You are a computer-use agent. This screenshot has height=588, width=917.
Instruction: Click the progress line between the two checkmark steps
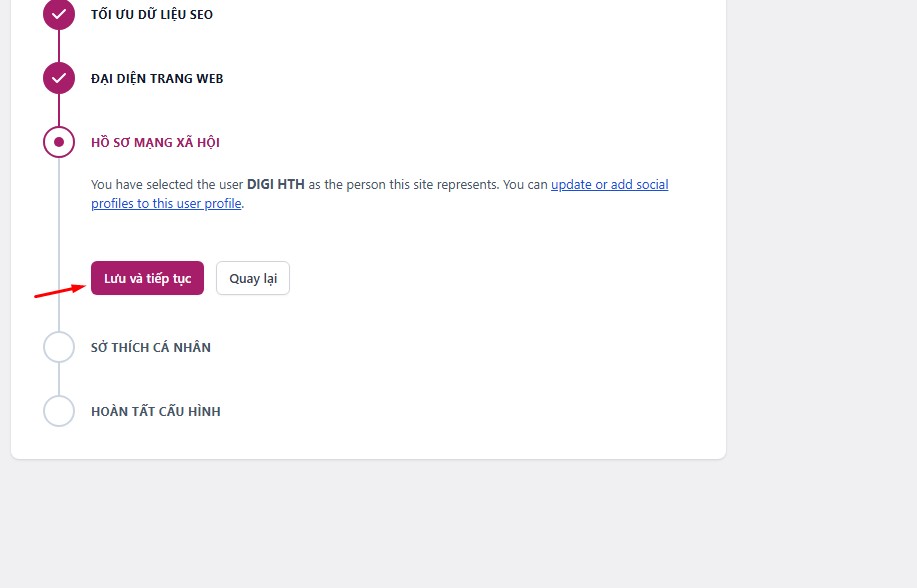coord(59,46)
